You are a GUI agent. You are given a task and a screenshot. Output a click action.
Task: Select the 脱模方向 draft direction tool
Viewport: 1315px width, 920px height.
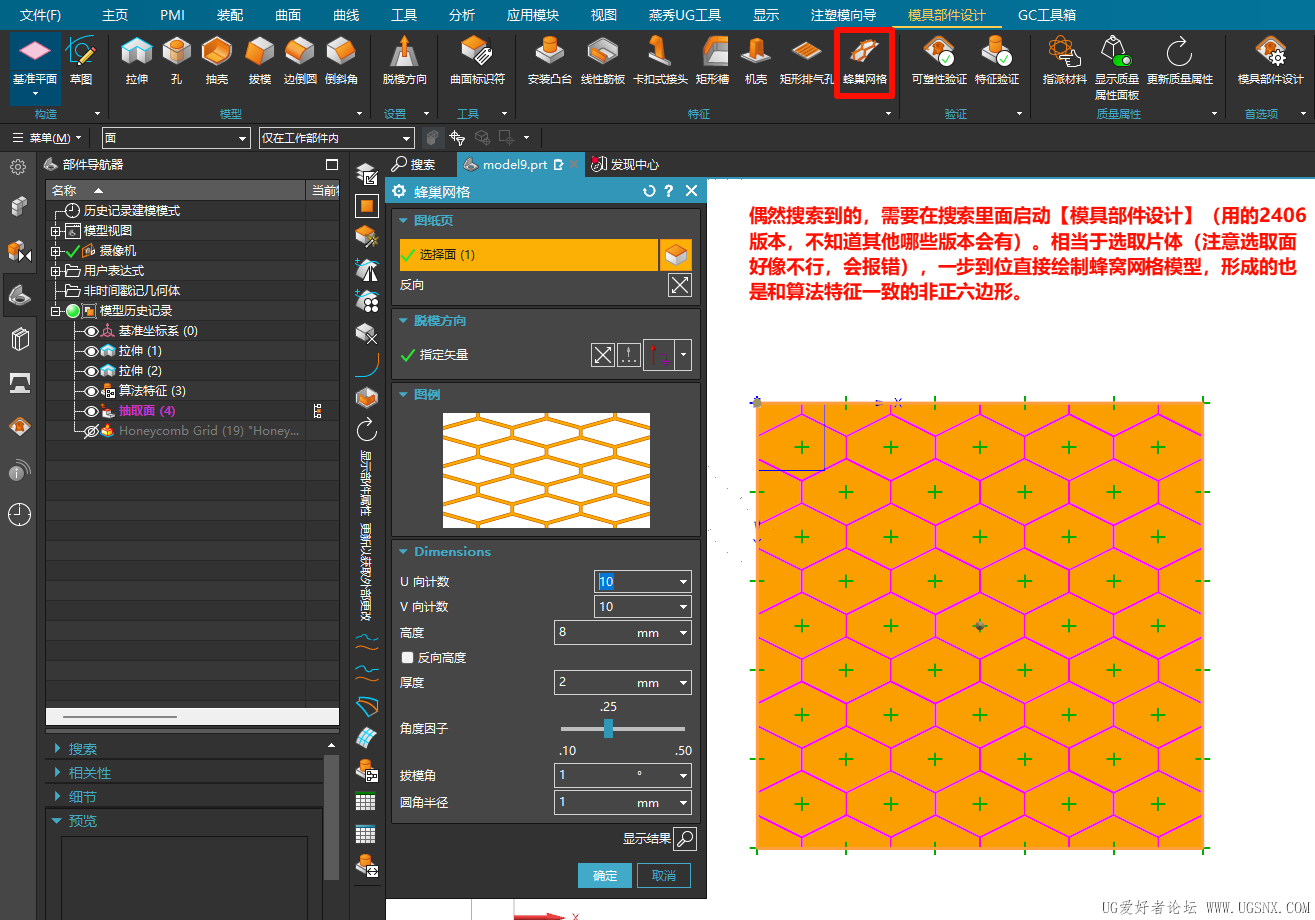click(404, 61)
